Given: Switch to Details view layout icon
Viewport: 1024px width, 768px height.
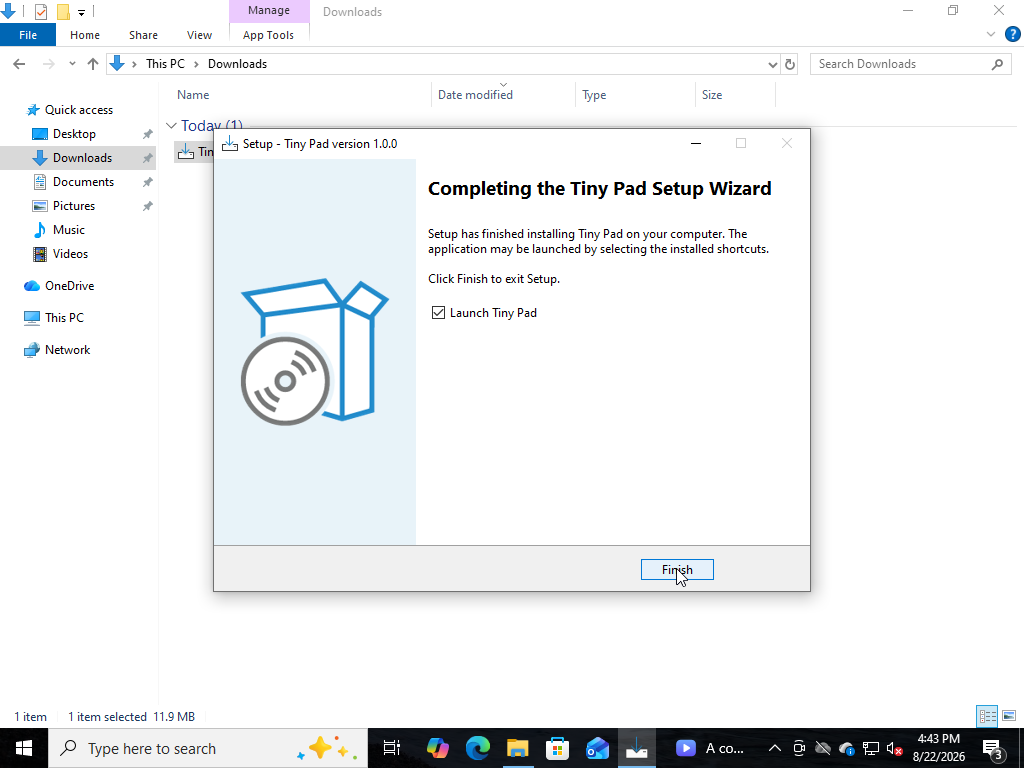Looking at the screenshot, I should pos(987,716).
